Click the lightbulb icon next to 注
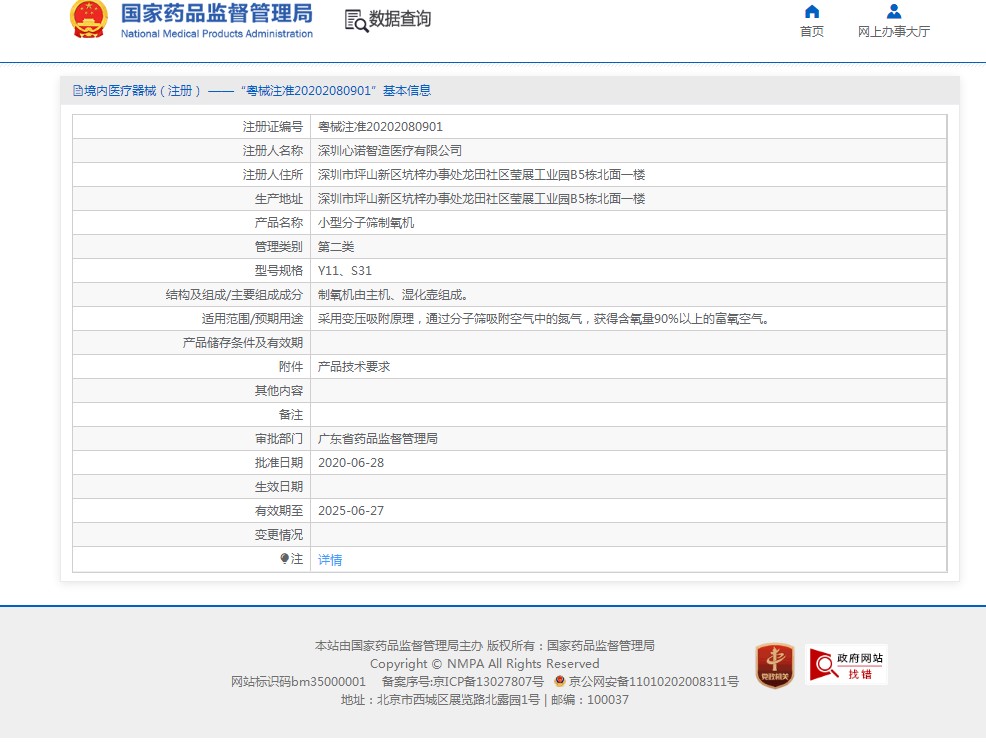This screenshot has height=747, width=986. [284, 558]
